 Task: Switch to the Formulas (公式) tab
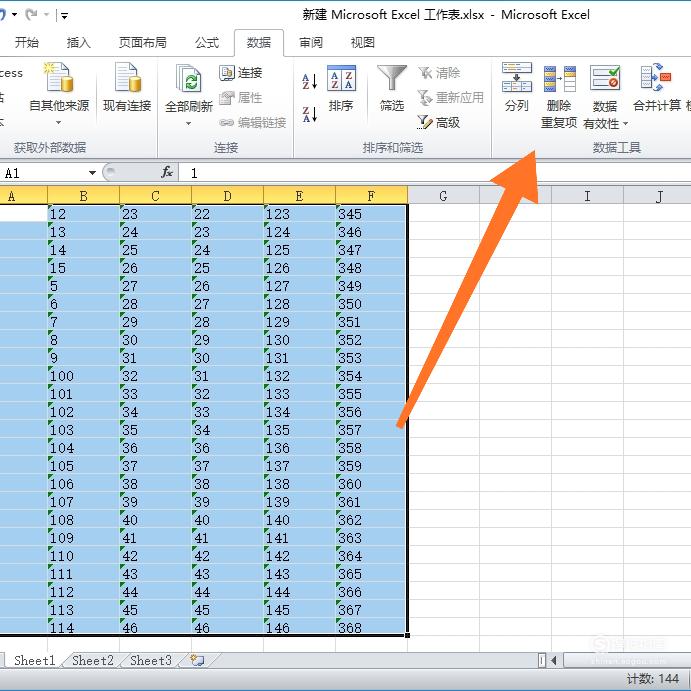(207, 42)
